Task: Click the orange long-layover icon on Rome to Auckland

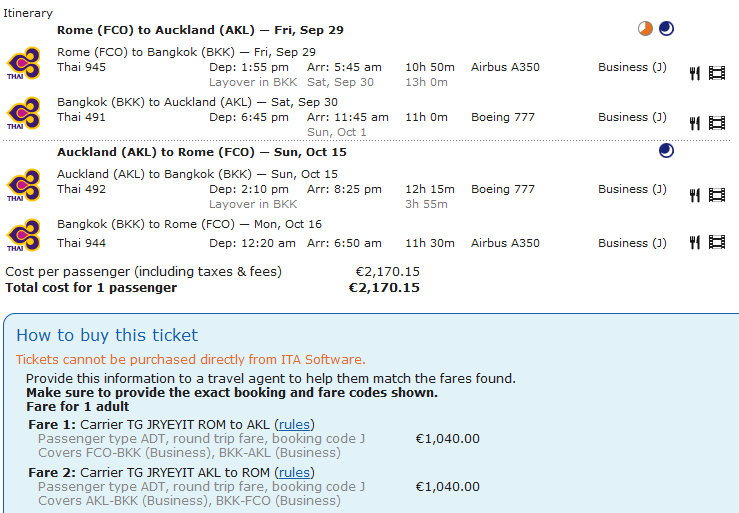Action: coord(646,29)
